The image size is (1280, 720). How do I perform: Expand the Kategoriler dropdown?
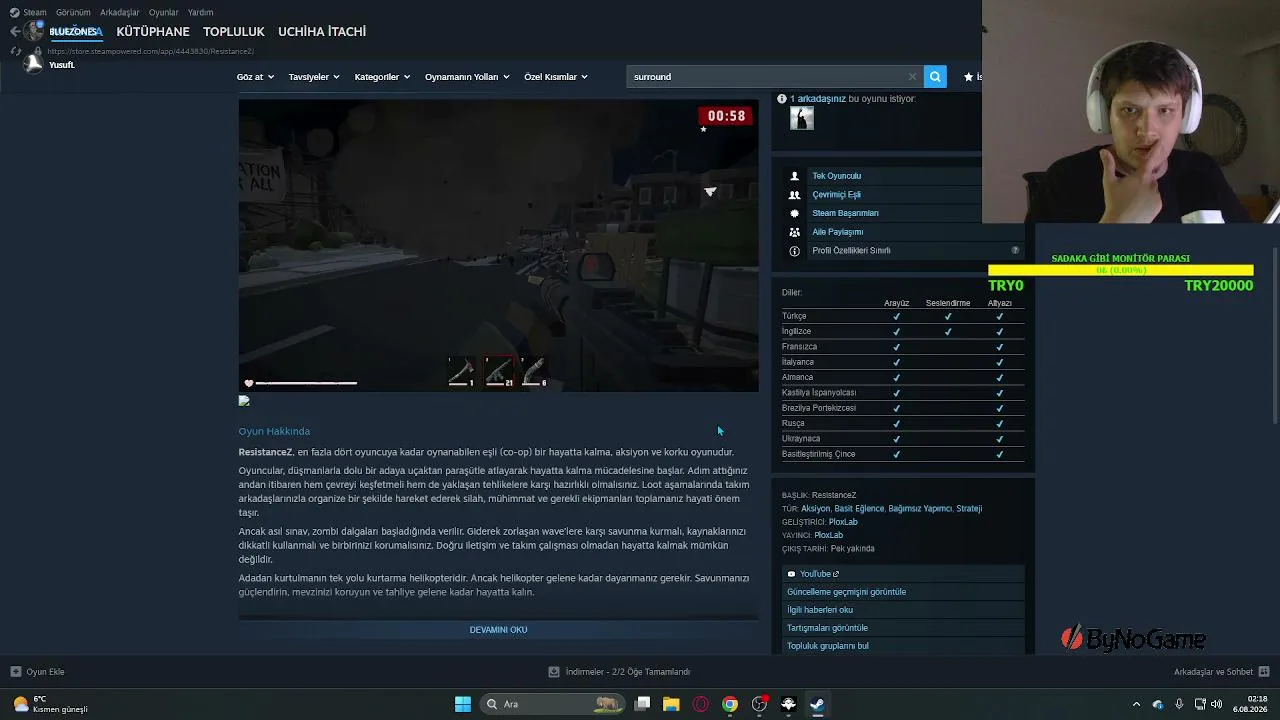click(381, 77)
